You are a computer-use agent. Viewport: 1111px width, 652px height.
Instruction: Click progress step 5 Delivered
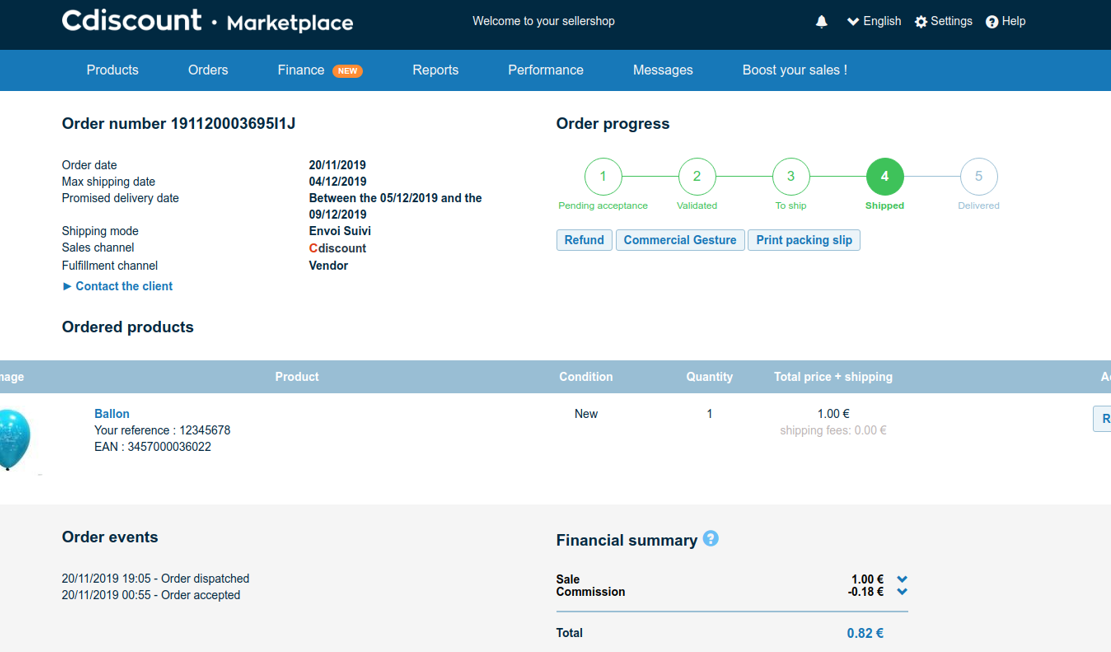pyautogui.click(x=979, y=176)
